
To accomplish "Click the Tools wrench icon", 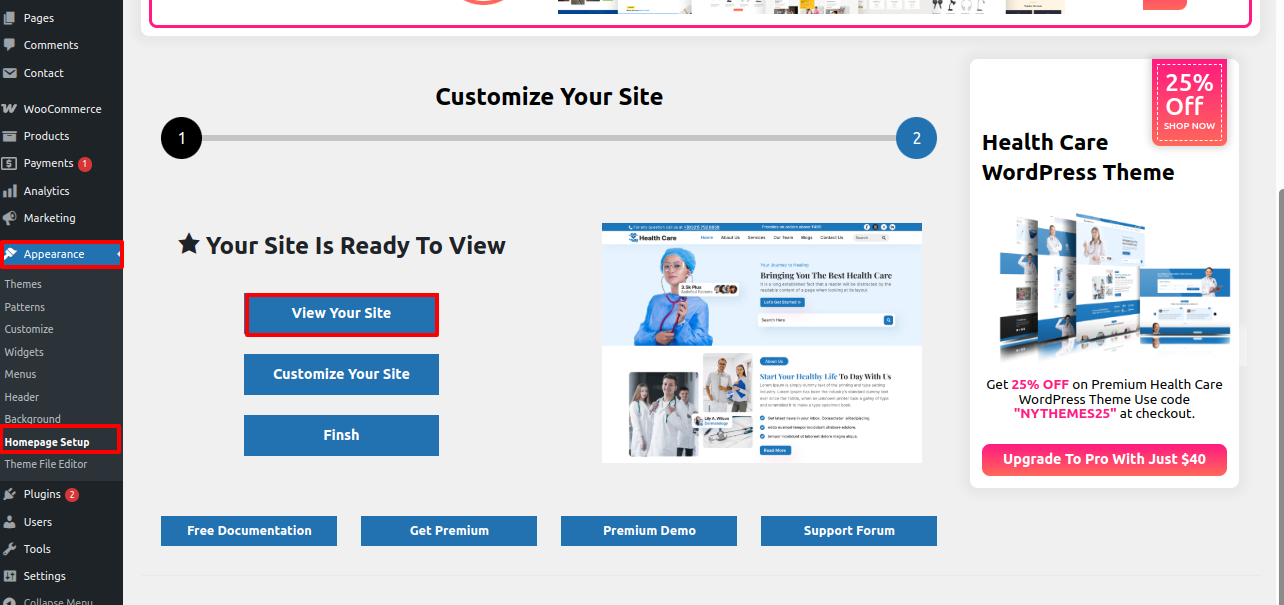I will 10,549.
